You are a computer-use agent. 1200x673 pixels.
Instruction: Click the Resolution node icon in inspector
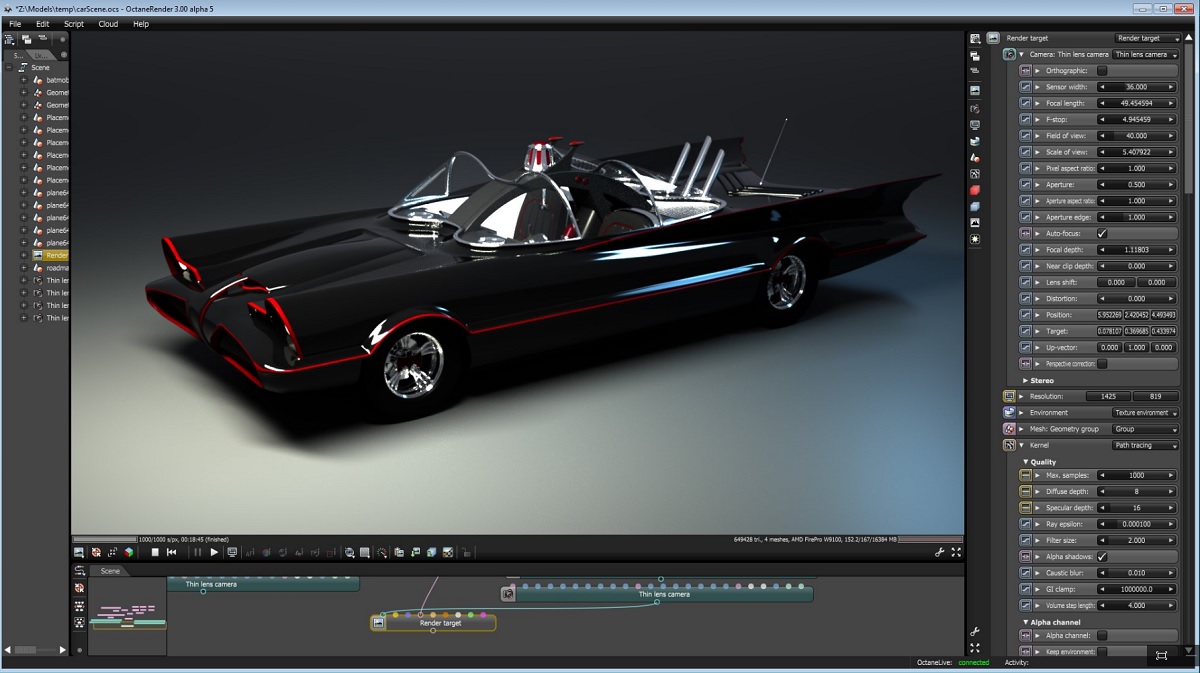click(x=1009, y=396)
